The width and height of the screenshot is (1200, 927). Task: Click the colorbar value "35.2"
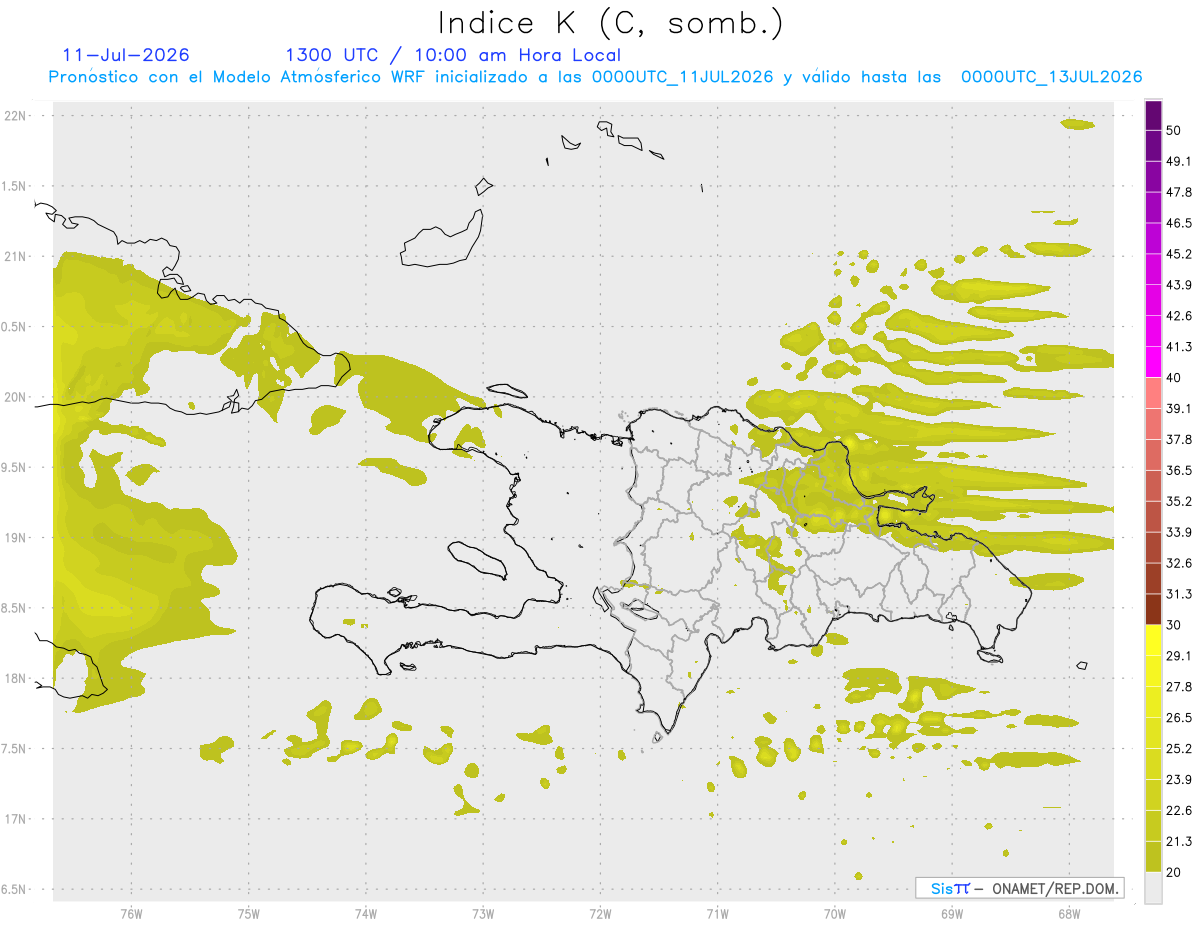pos(1179,501)
